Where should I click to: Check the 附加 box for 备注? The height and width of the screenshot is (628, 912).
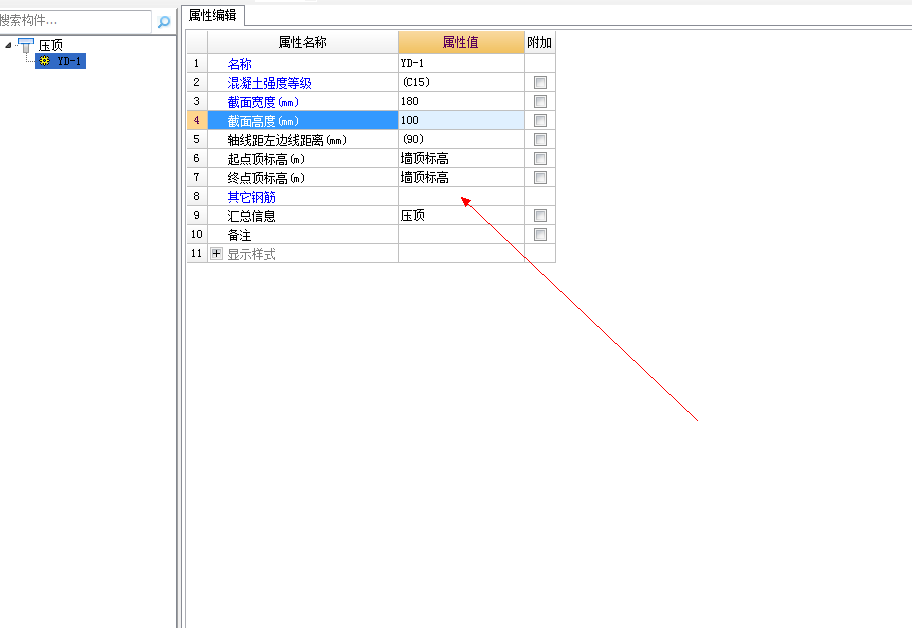(540, 234)
